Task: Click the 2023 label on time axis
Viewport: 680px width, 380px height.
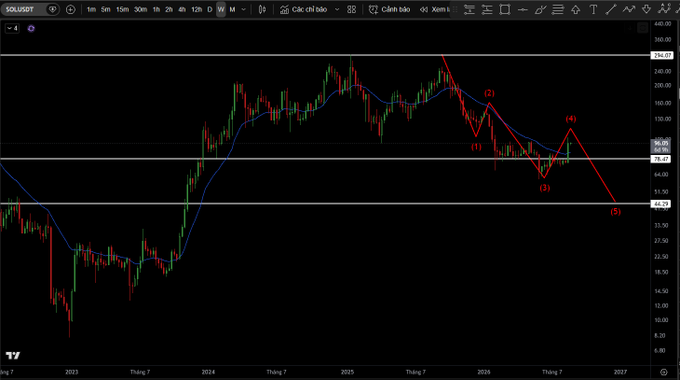Action: (72, 372)
